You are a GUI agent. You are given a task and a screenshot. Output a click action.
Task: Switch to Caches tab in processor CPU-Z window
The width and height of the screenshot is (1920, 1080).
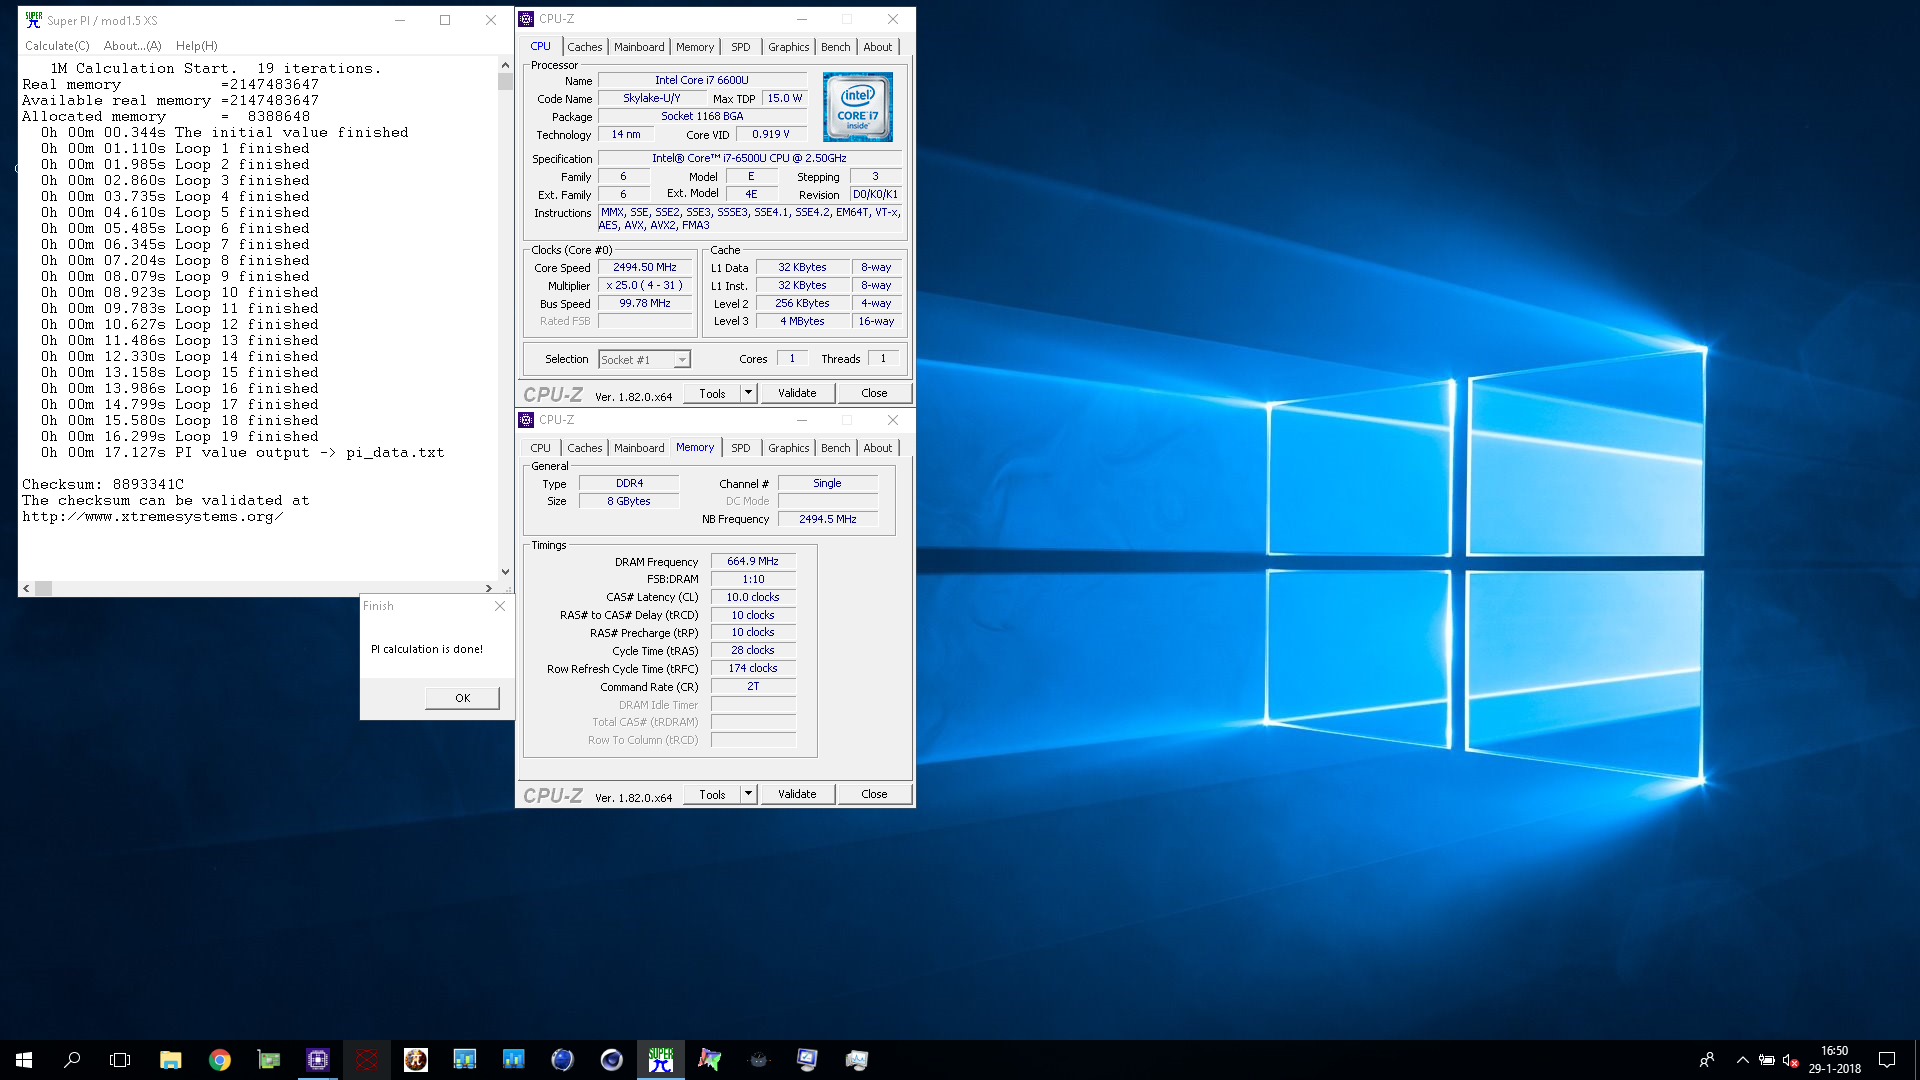point(585,47)
